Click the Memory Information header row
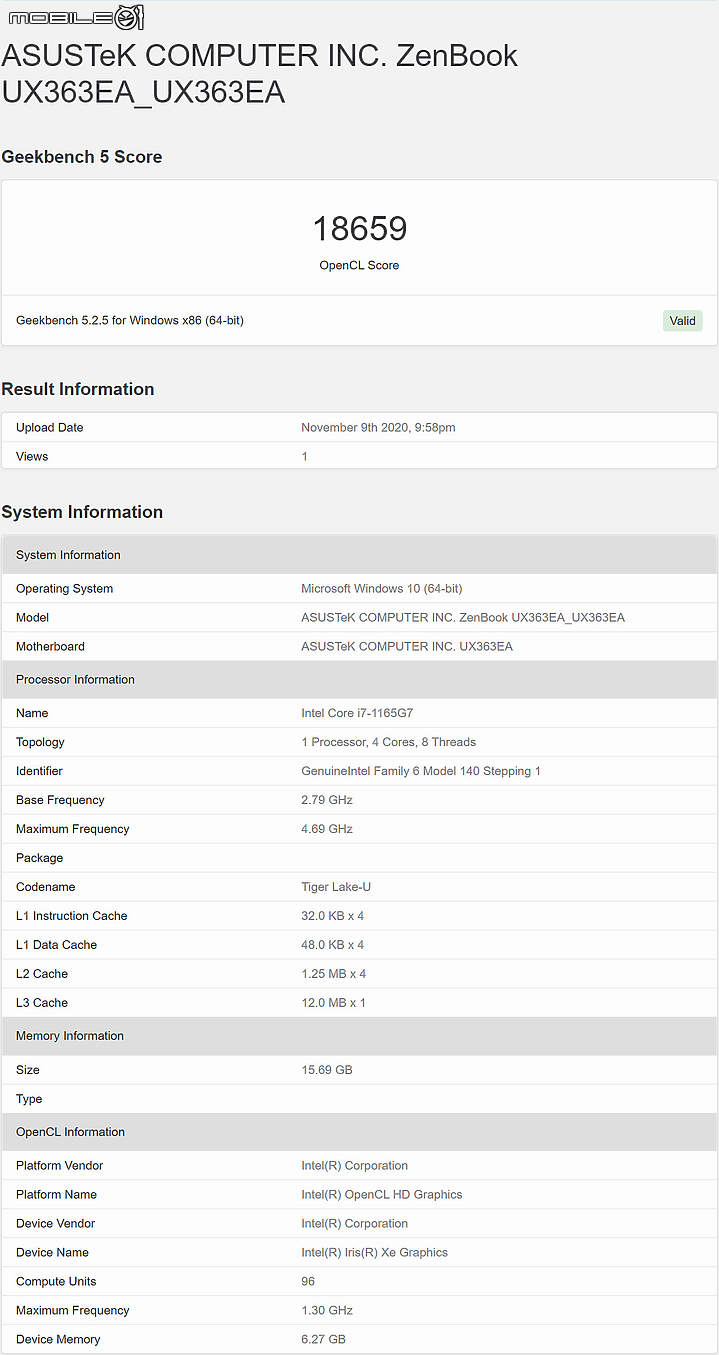This screenshot has height=1355, width=719. [359, 1037]
